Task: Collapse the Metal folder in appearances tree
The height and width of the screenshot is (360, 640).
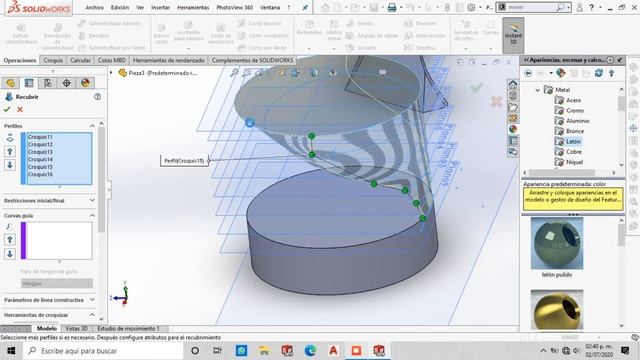Action: 538,90
